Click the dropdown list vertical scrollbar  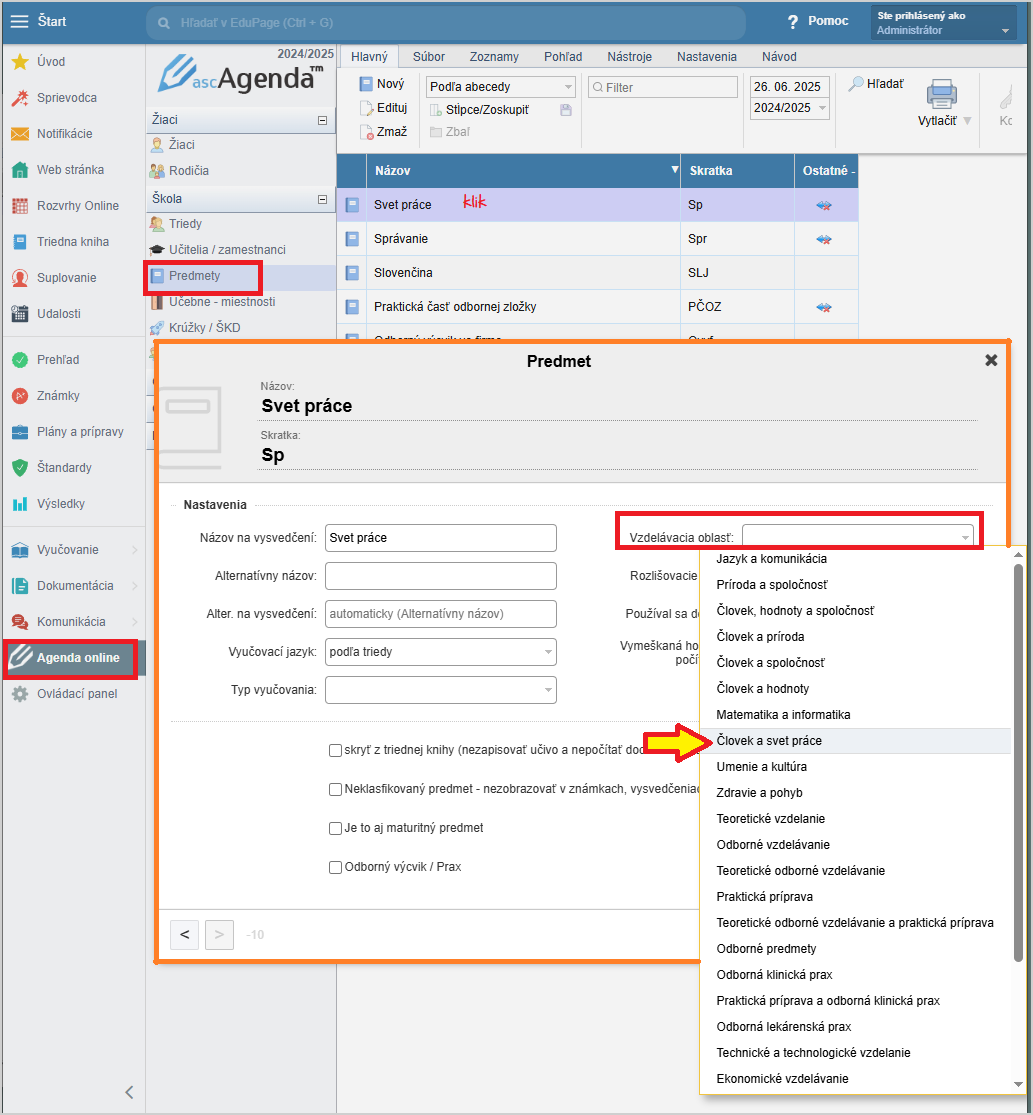tap(1019, 760)
